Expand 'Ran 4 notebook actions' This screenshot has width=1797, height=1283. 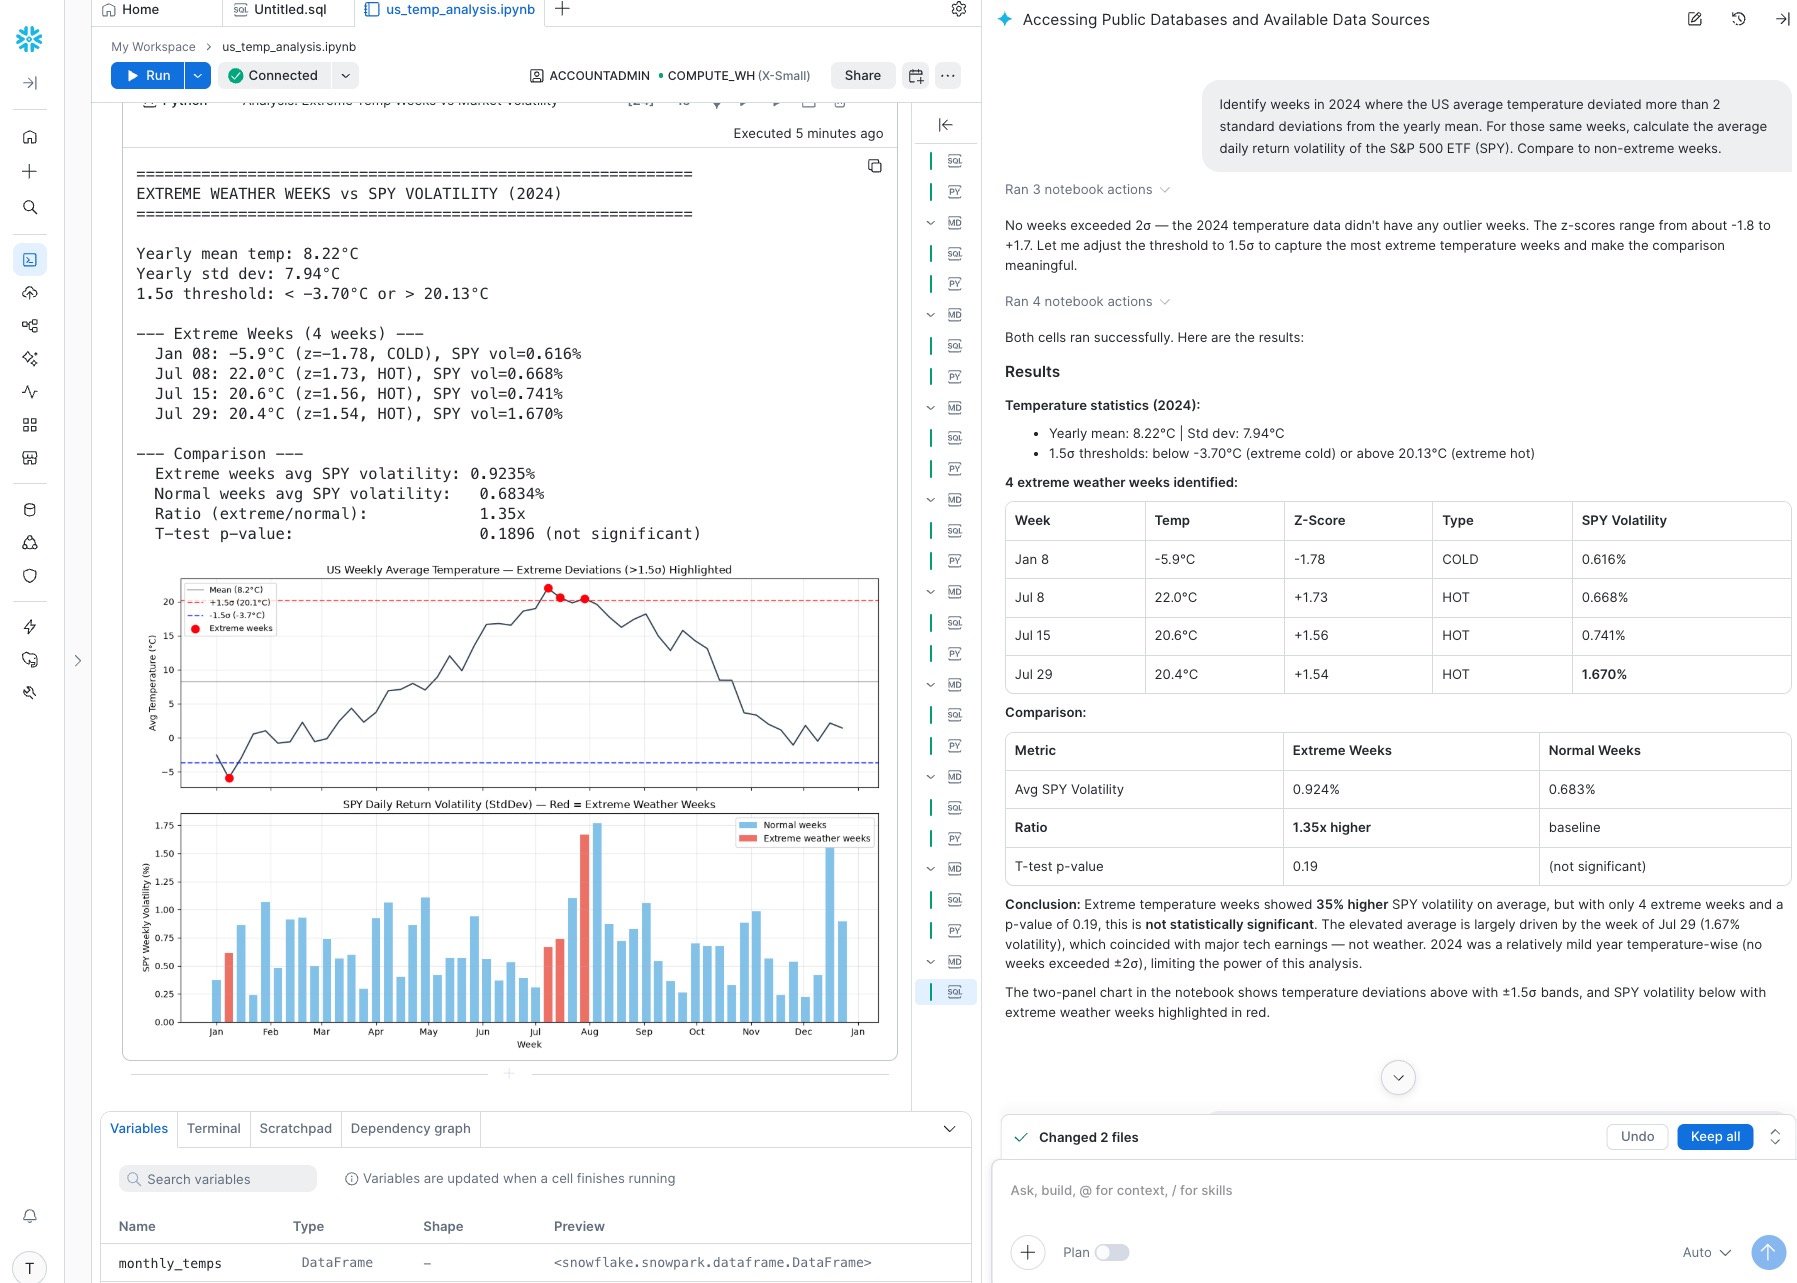click(x=1087, y=301)
